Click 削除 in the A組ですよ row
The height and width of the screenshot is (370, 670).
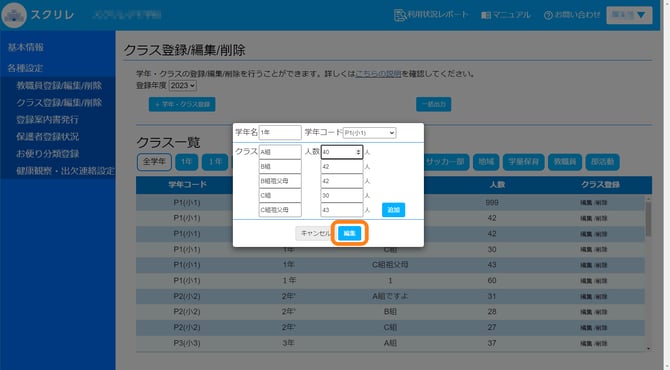(601, 297)
